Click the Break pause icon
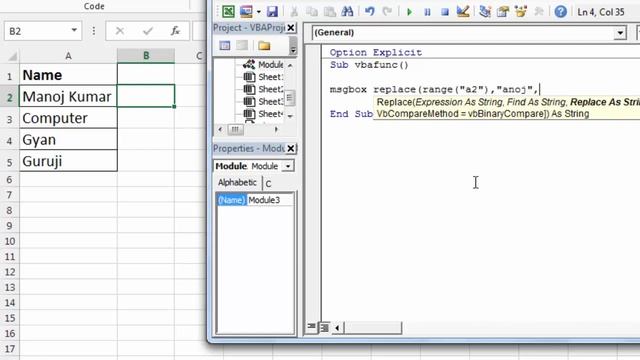Screen dimensions: 640x360 [x=427, y=12]
